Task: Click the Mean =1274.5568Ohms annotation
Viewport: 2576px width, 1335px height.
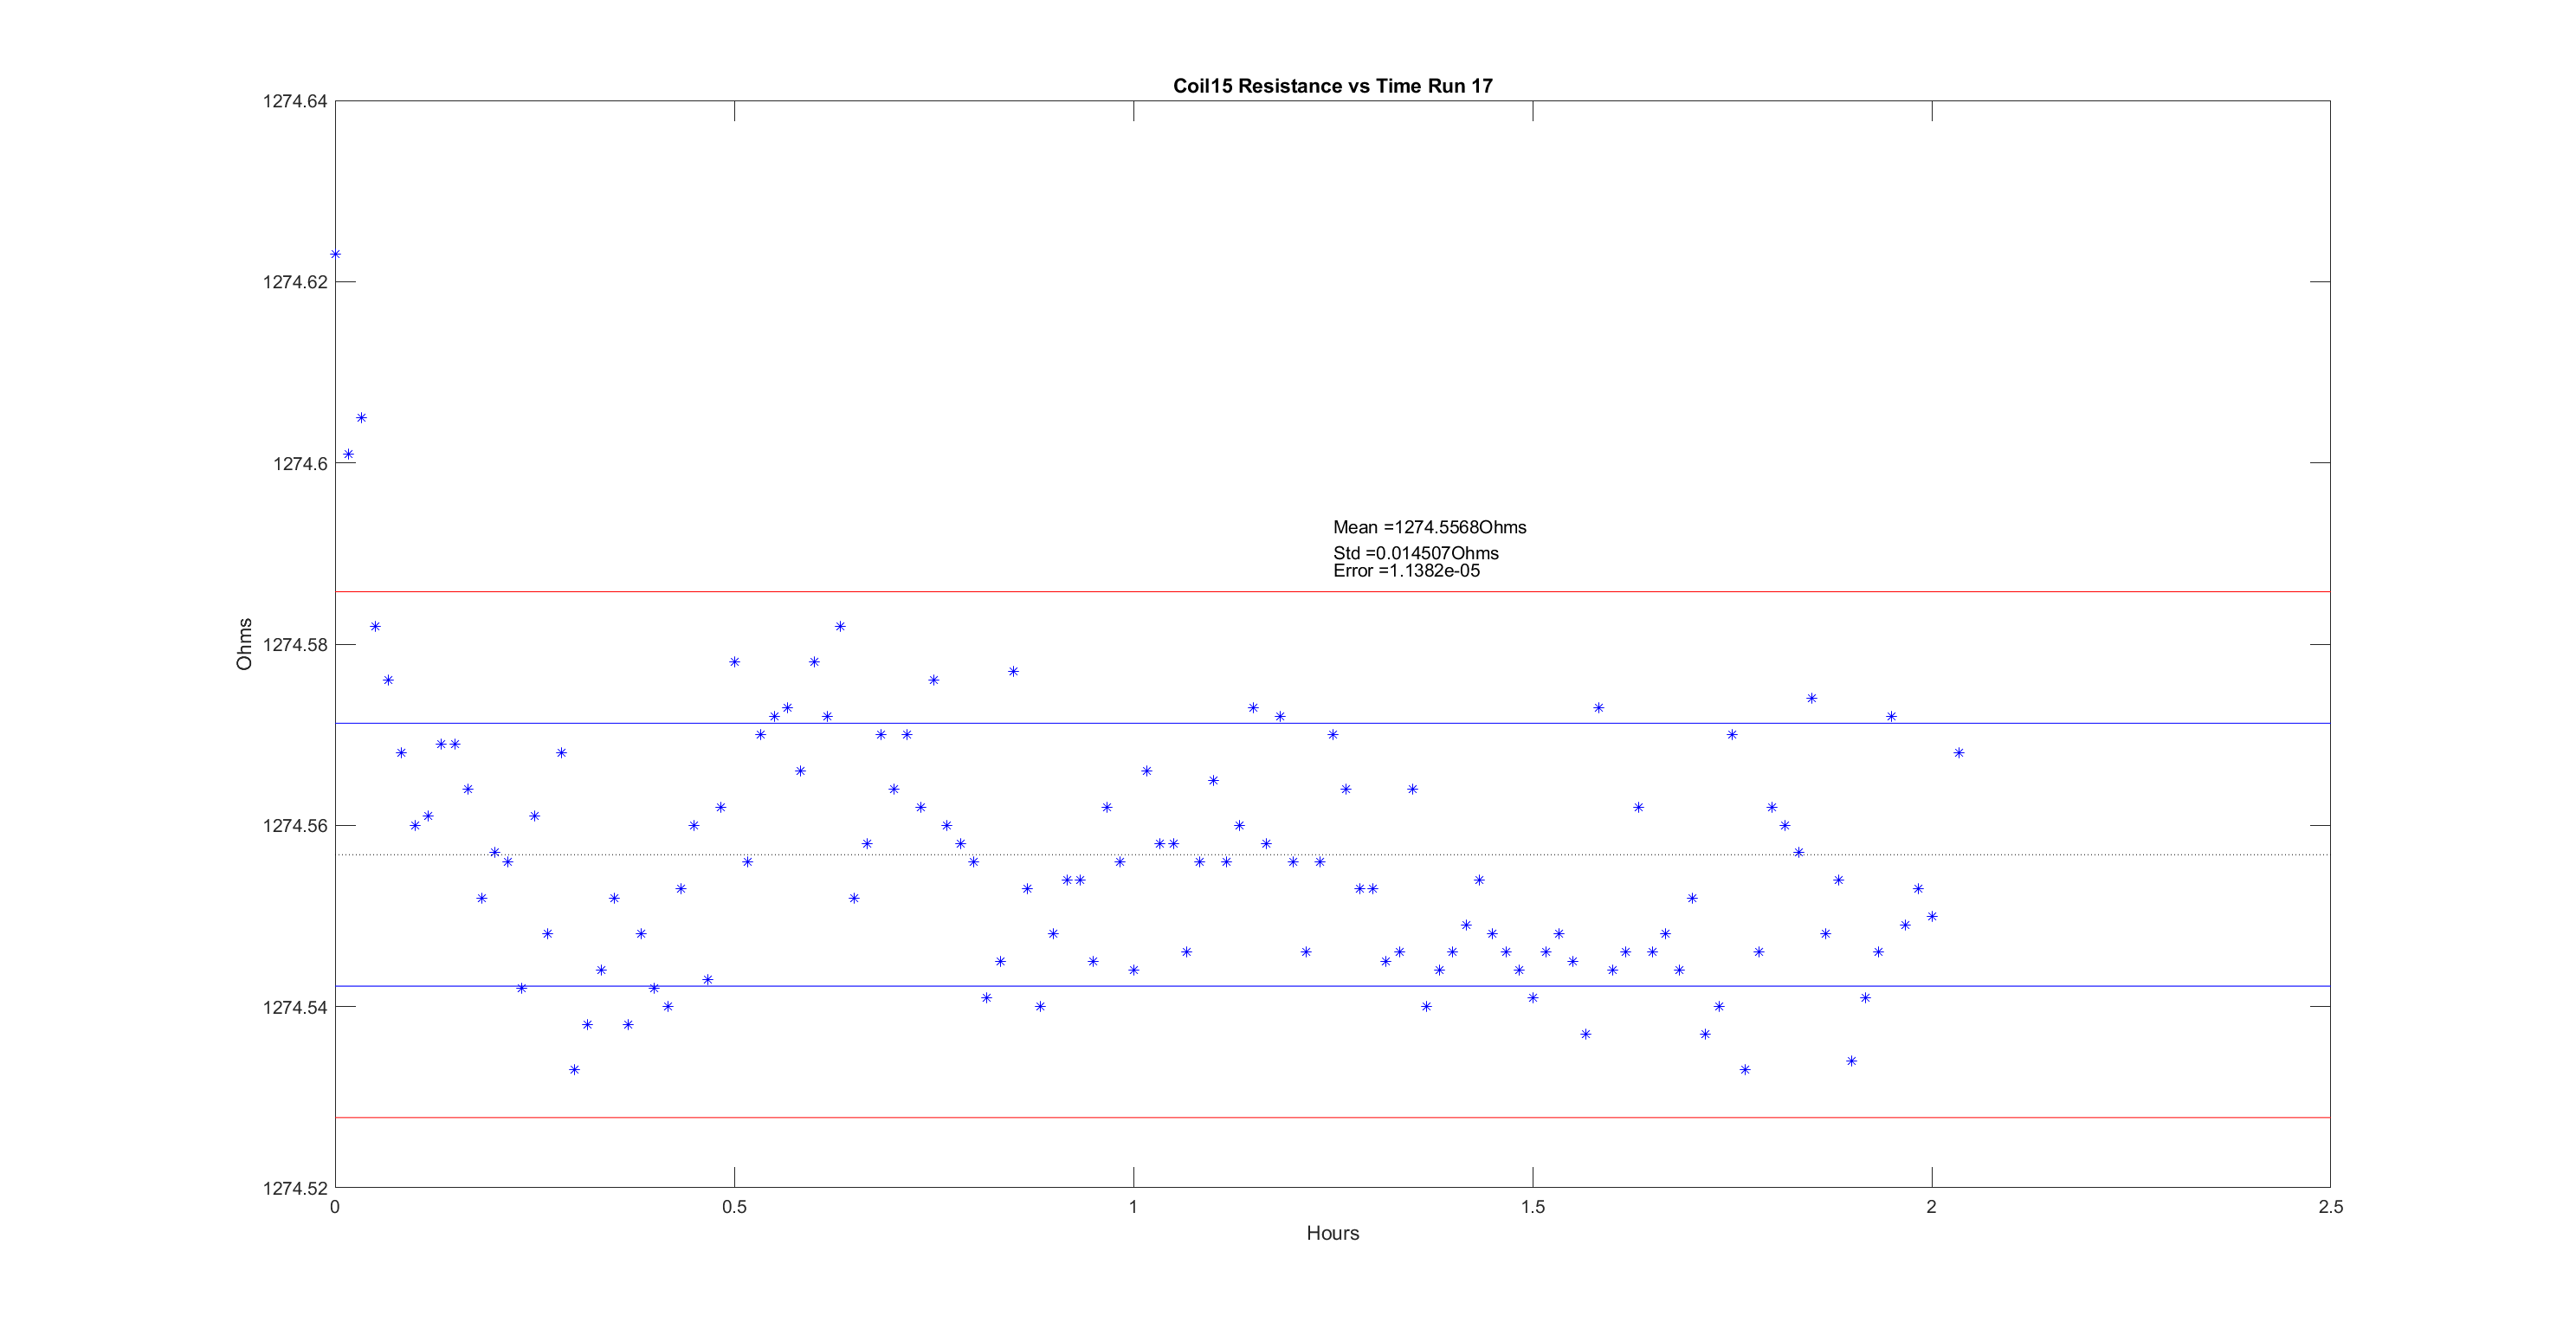Action: 1429,527
